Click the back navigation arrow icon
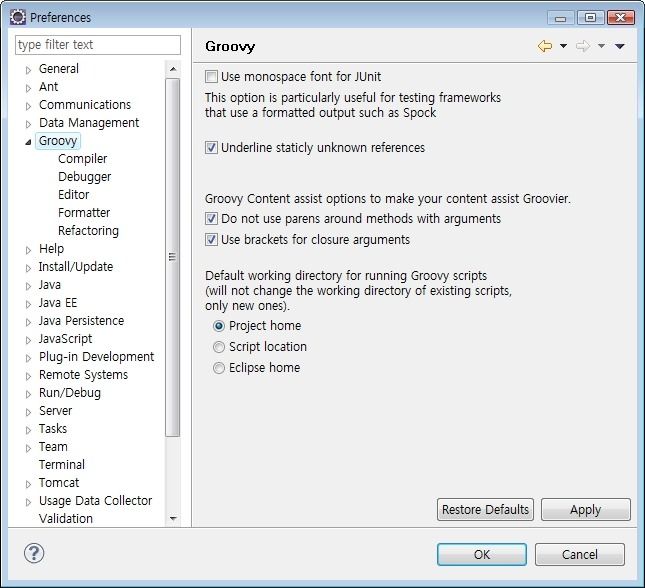645x588 pixels. click(545, 46)
